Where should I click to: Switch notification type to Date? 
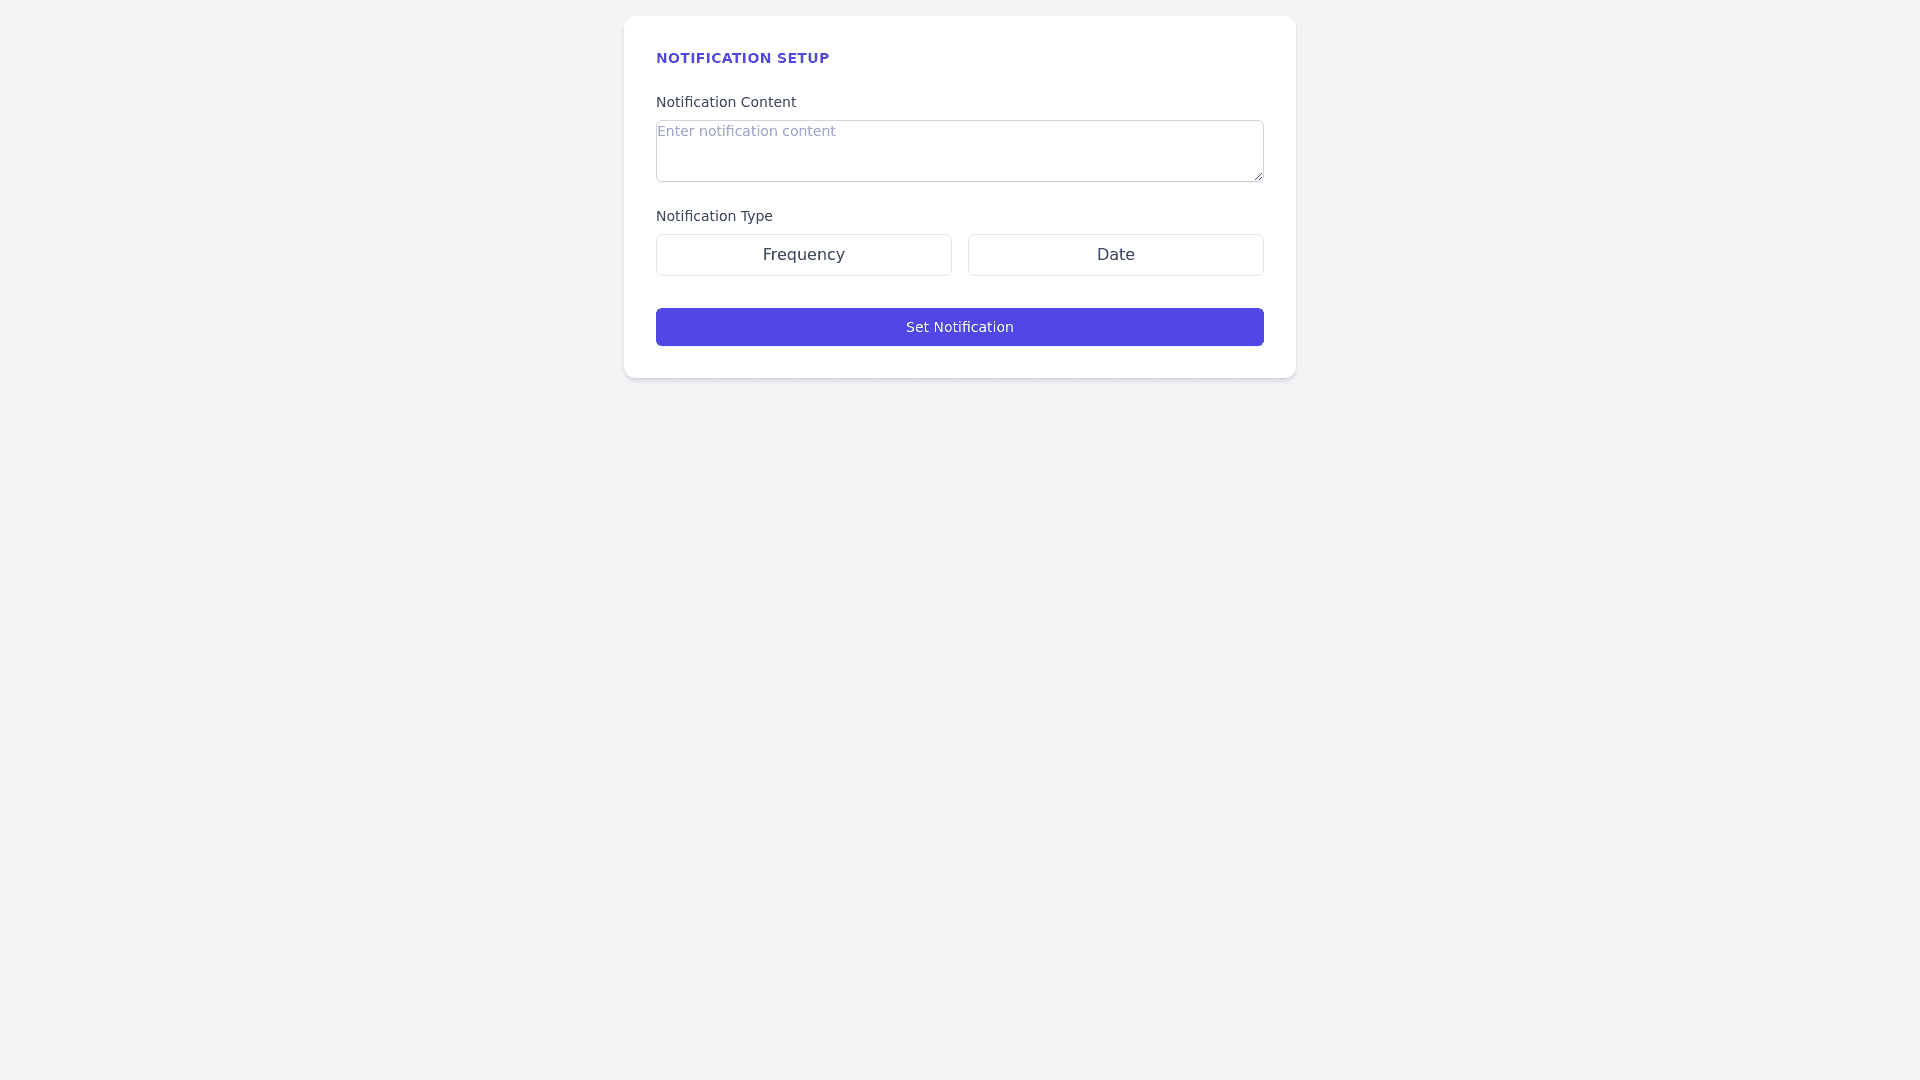pos(1115,255)
